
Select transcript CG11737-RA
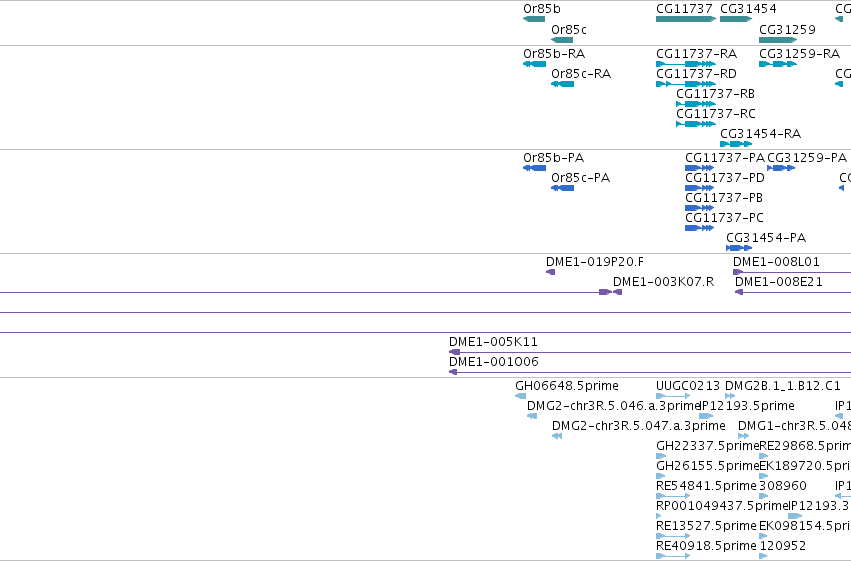pos(697,54)
